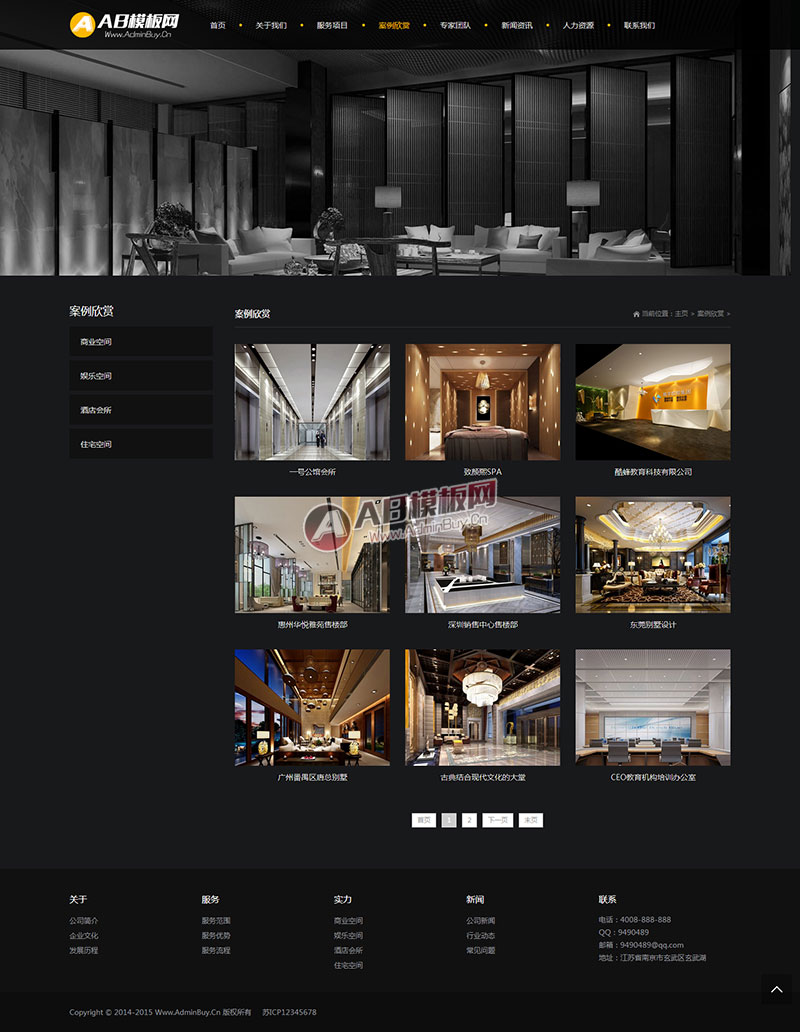
Task: Open the 深圳销售中心售楼部 case thumbnail
Action: (x=483, y=555)
